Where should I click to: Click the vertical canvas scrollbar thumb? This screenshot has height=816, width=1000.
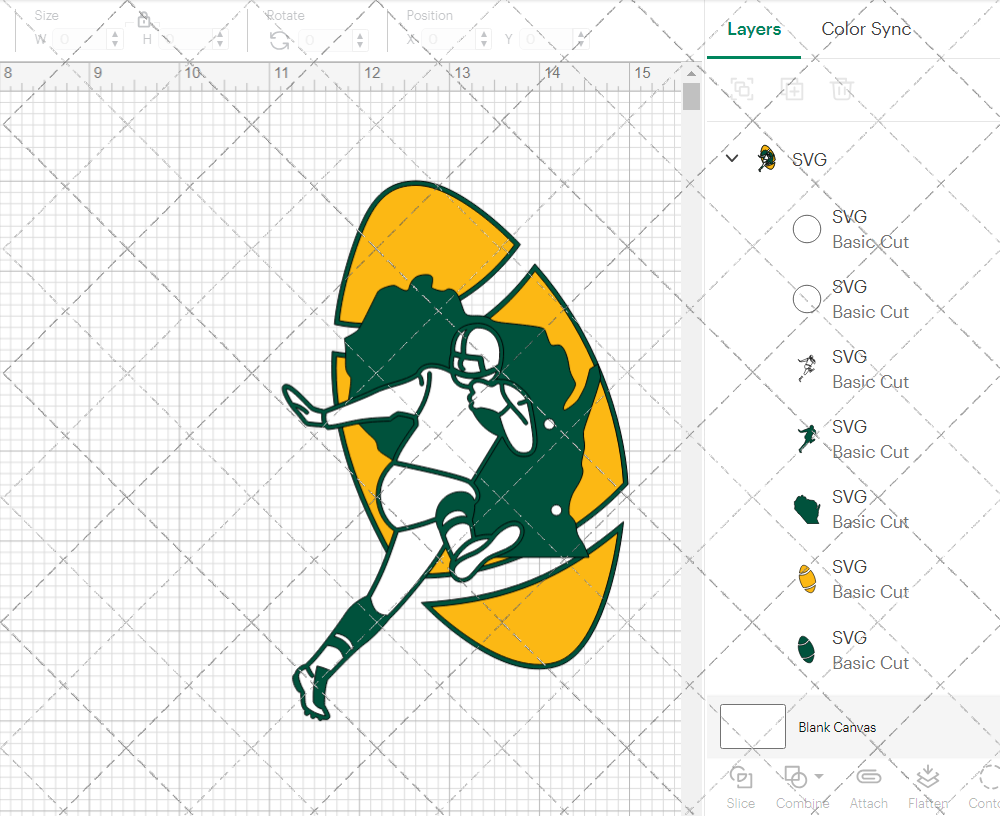coord(691,97)
